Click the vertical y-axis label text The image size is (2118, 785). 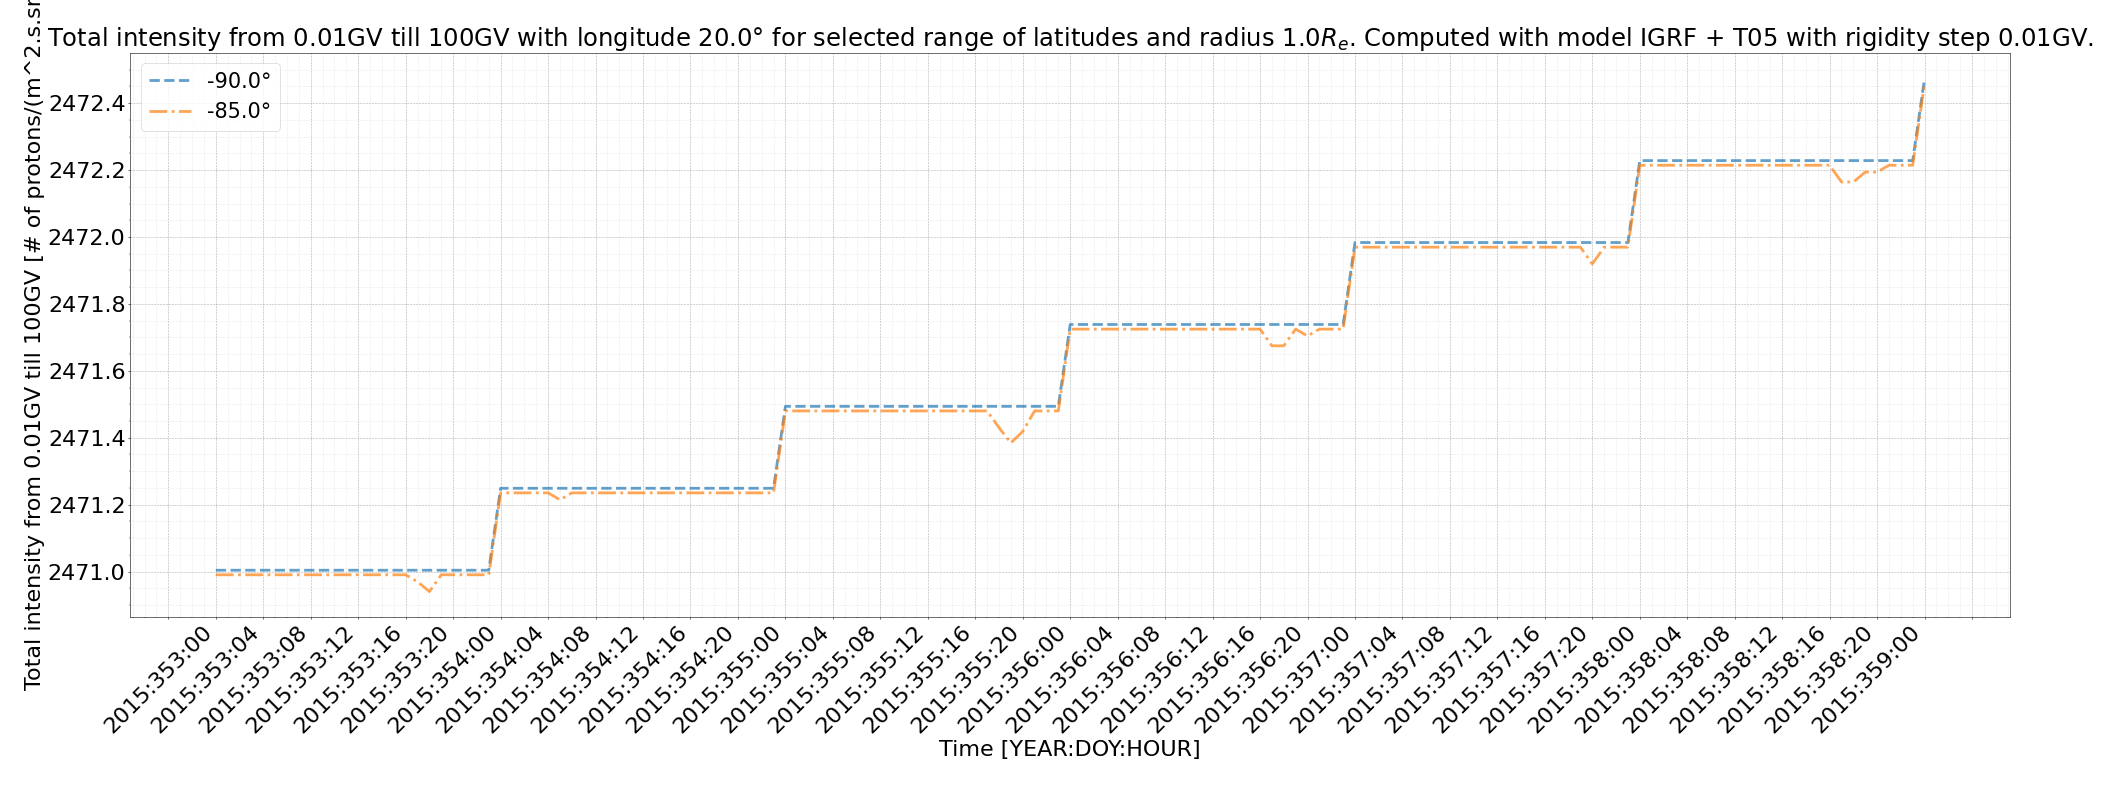click(x=33, y=345)
